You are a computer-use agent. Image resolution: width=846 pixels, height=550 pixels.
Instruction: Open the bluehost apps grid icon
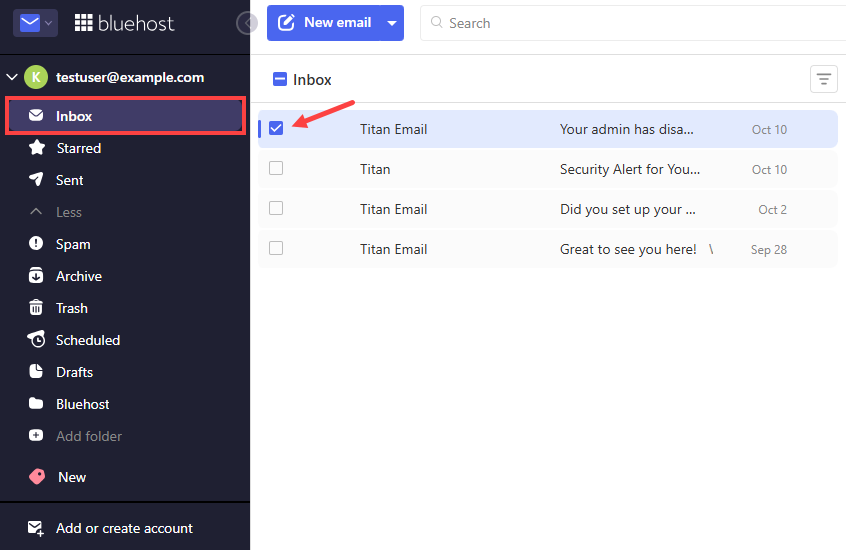tap(83, 23)
